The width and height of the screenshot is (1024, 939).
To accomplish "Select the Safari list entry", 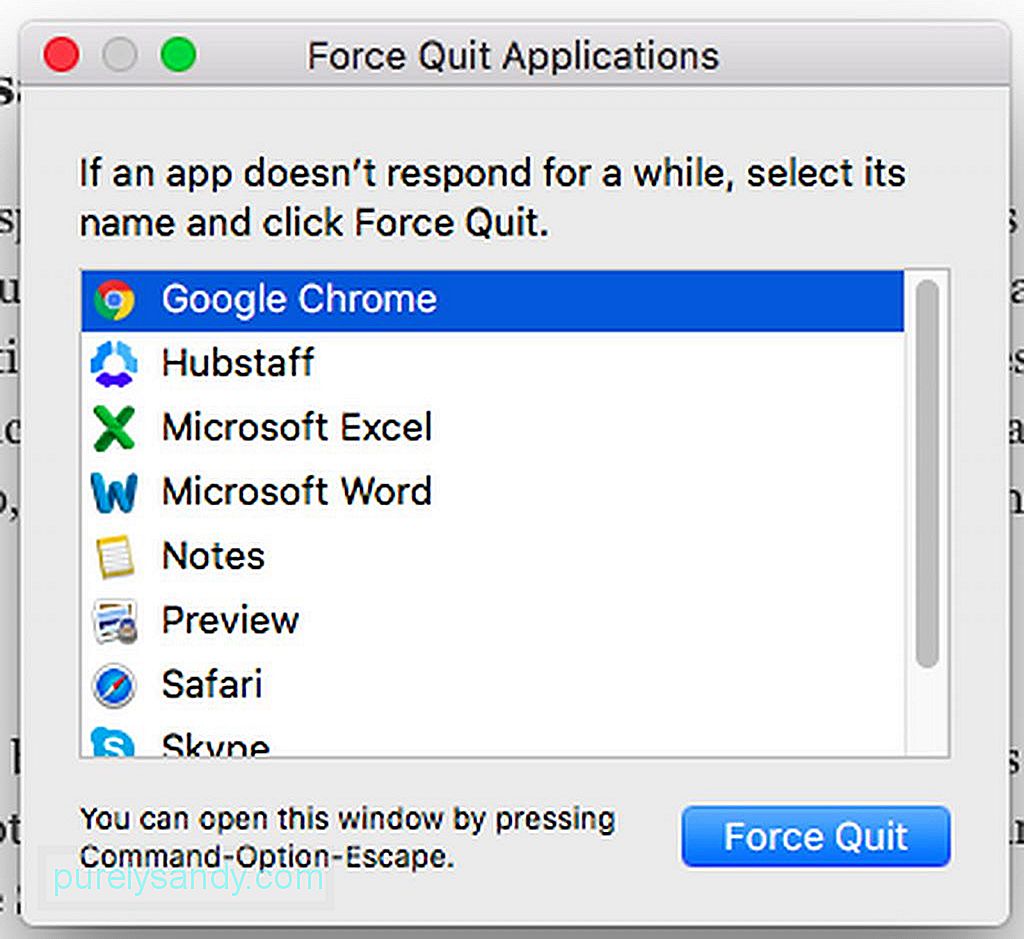I will point(493,685).
